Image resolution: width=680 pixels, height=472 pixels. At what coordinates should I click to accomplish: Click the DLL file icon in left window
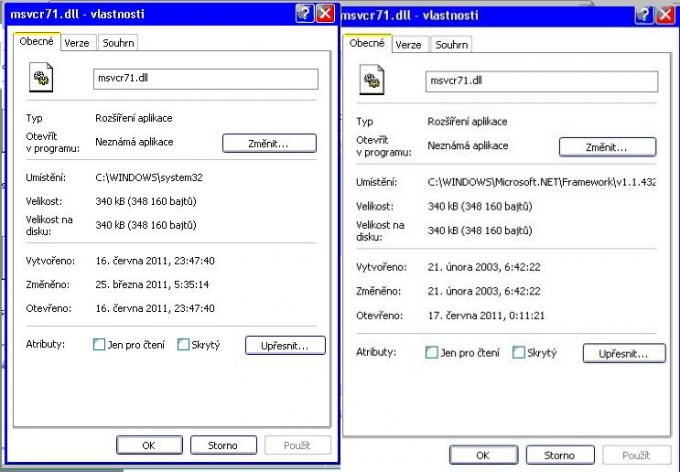tap(41, 78)
